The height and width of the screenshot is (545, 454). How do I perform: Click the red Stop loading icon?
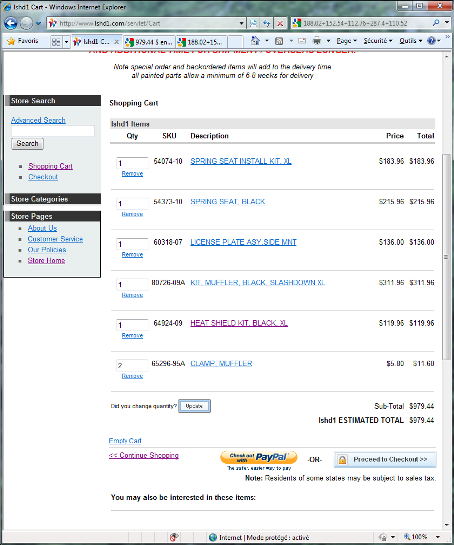coord(280,23)
